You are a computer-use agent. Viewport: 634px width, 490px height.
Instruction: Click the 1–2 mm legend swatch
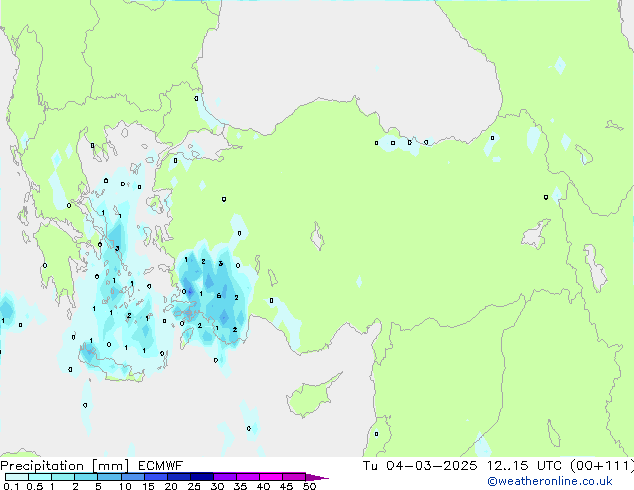[63, 477]
